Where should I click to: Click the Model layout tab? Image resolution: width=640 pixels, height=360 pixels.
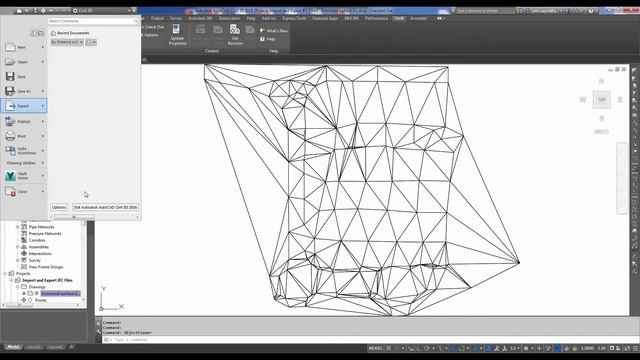point(13,347)
